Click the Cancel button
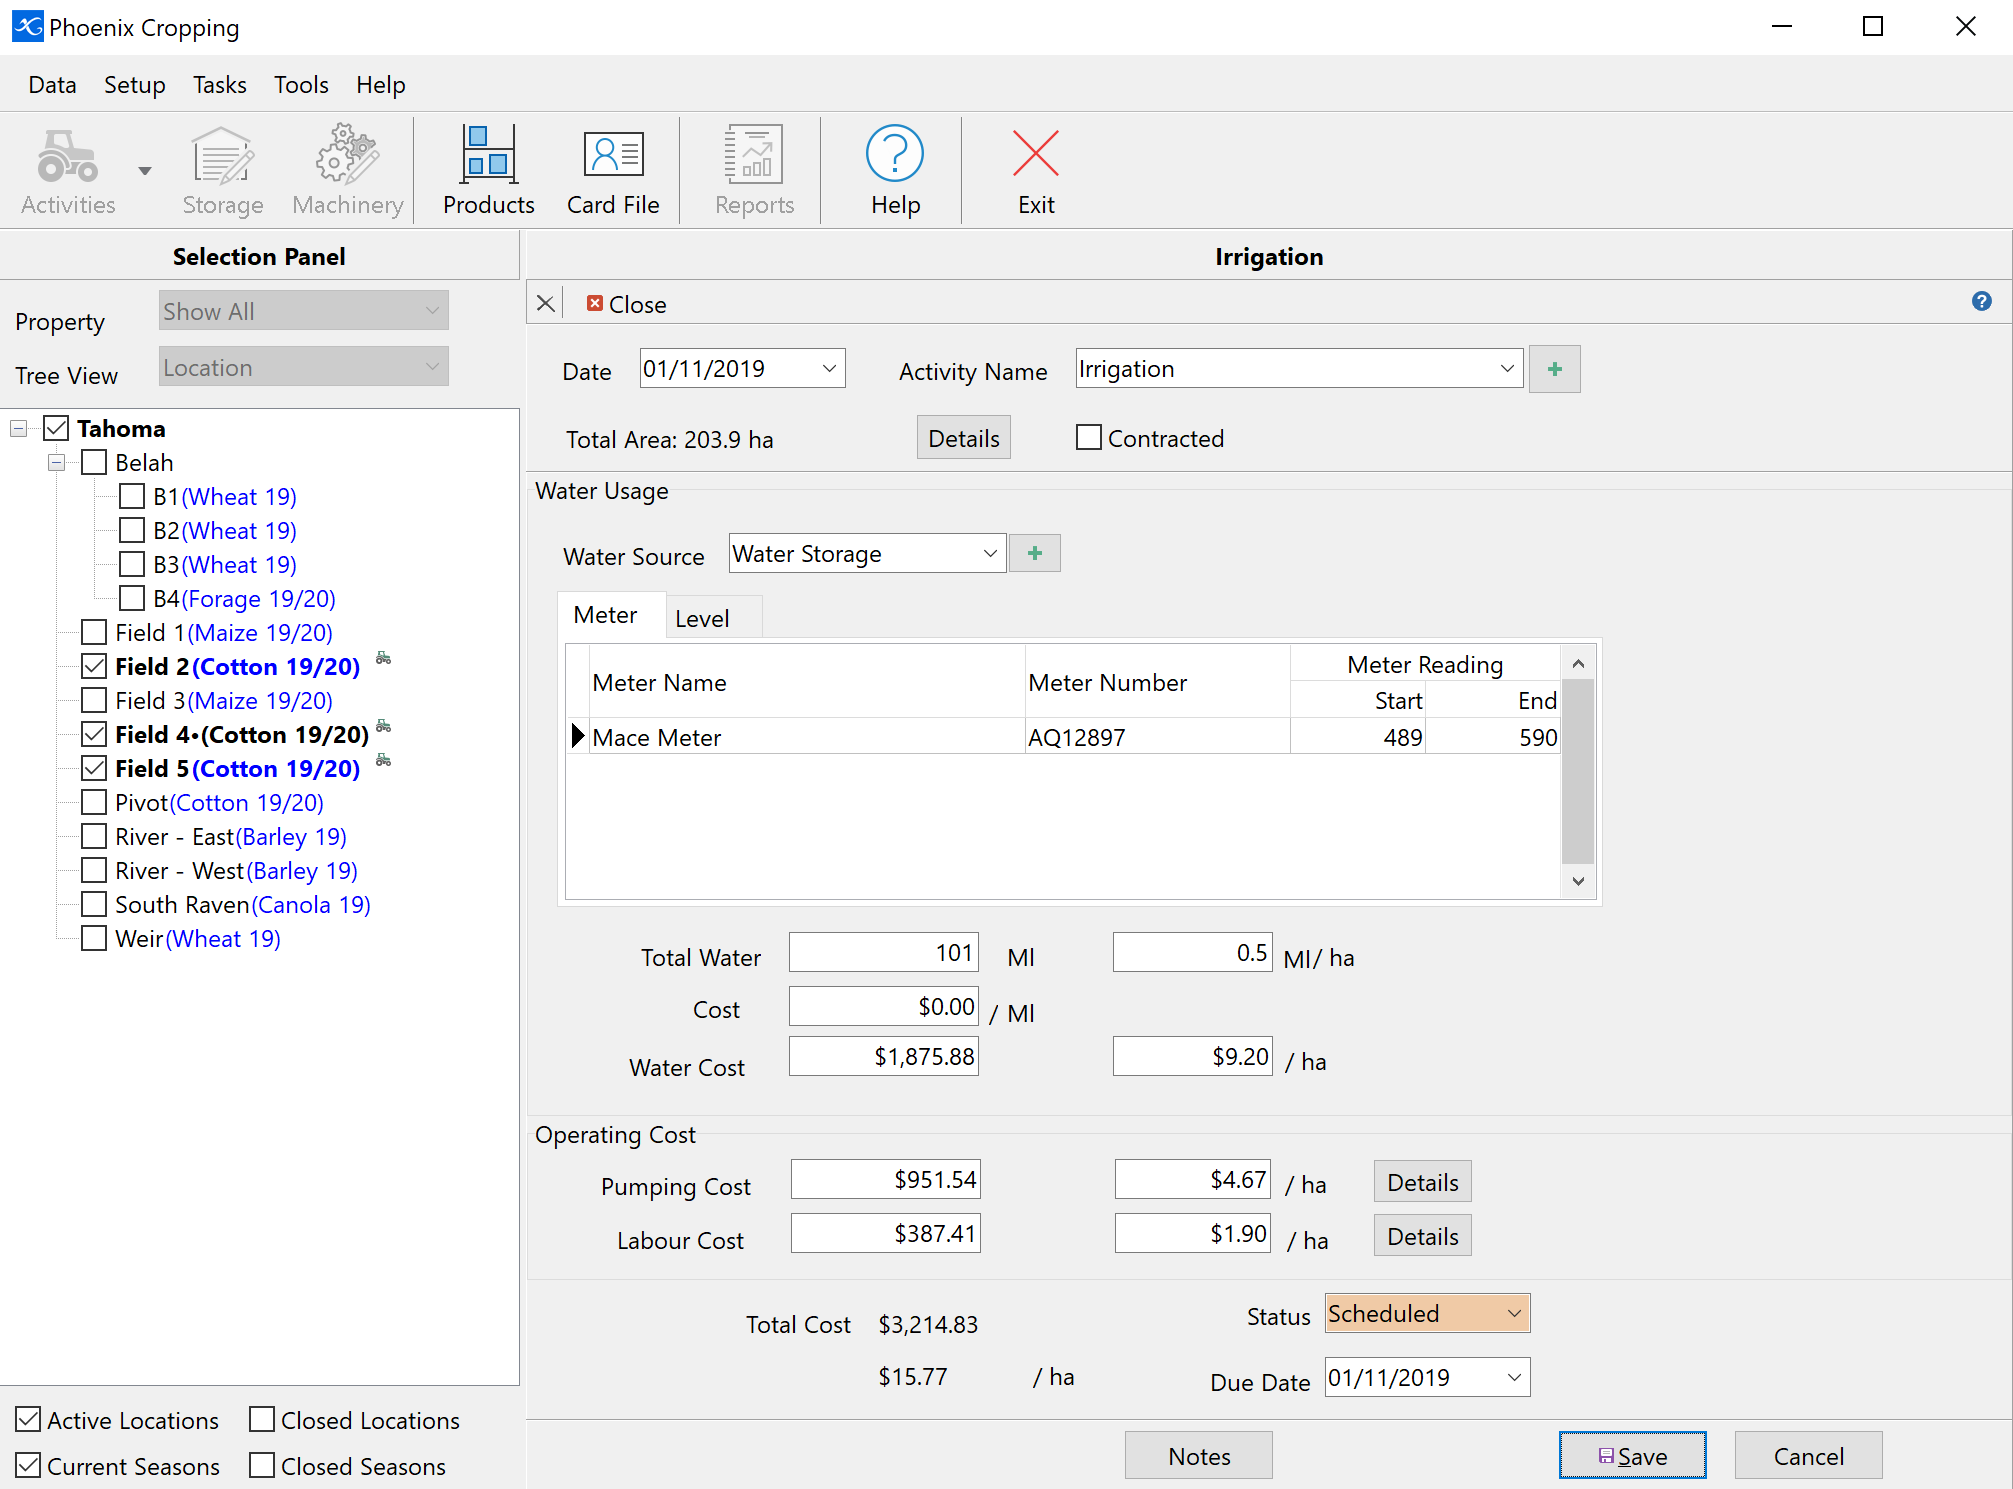The height and width of the screenshot is (1489, 2013). coord(1808,1456)
